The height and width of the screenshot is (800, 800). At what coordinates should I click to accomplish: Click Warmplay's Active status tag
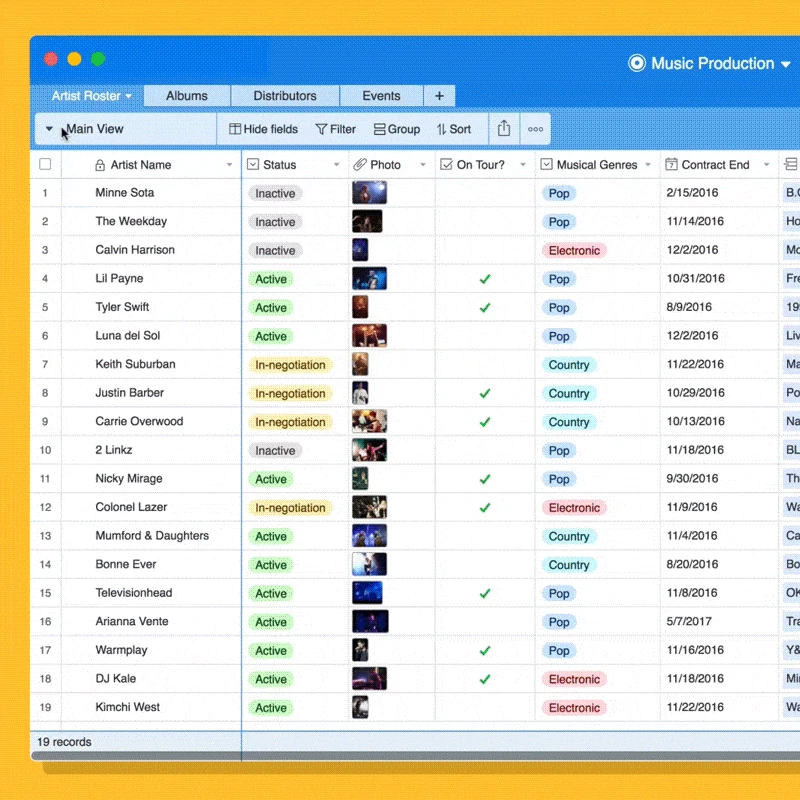tap(271, 651)
